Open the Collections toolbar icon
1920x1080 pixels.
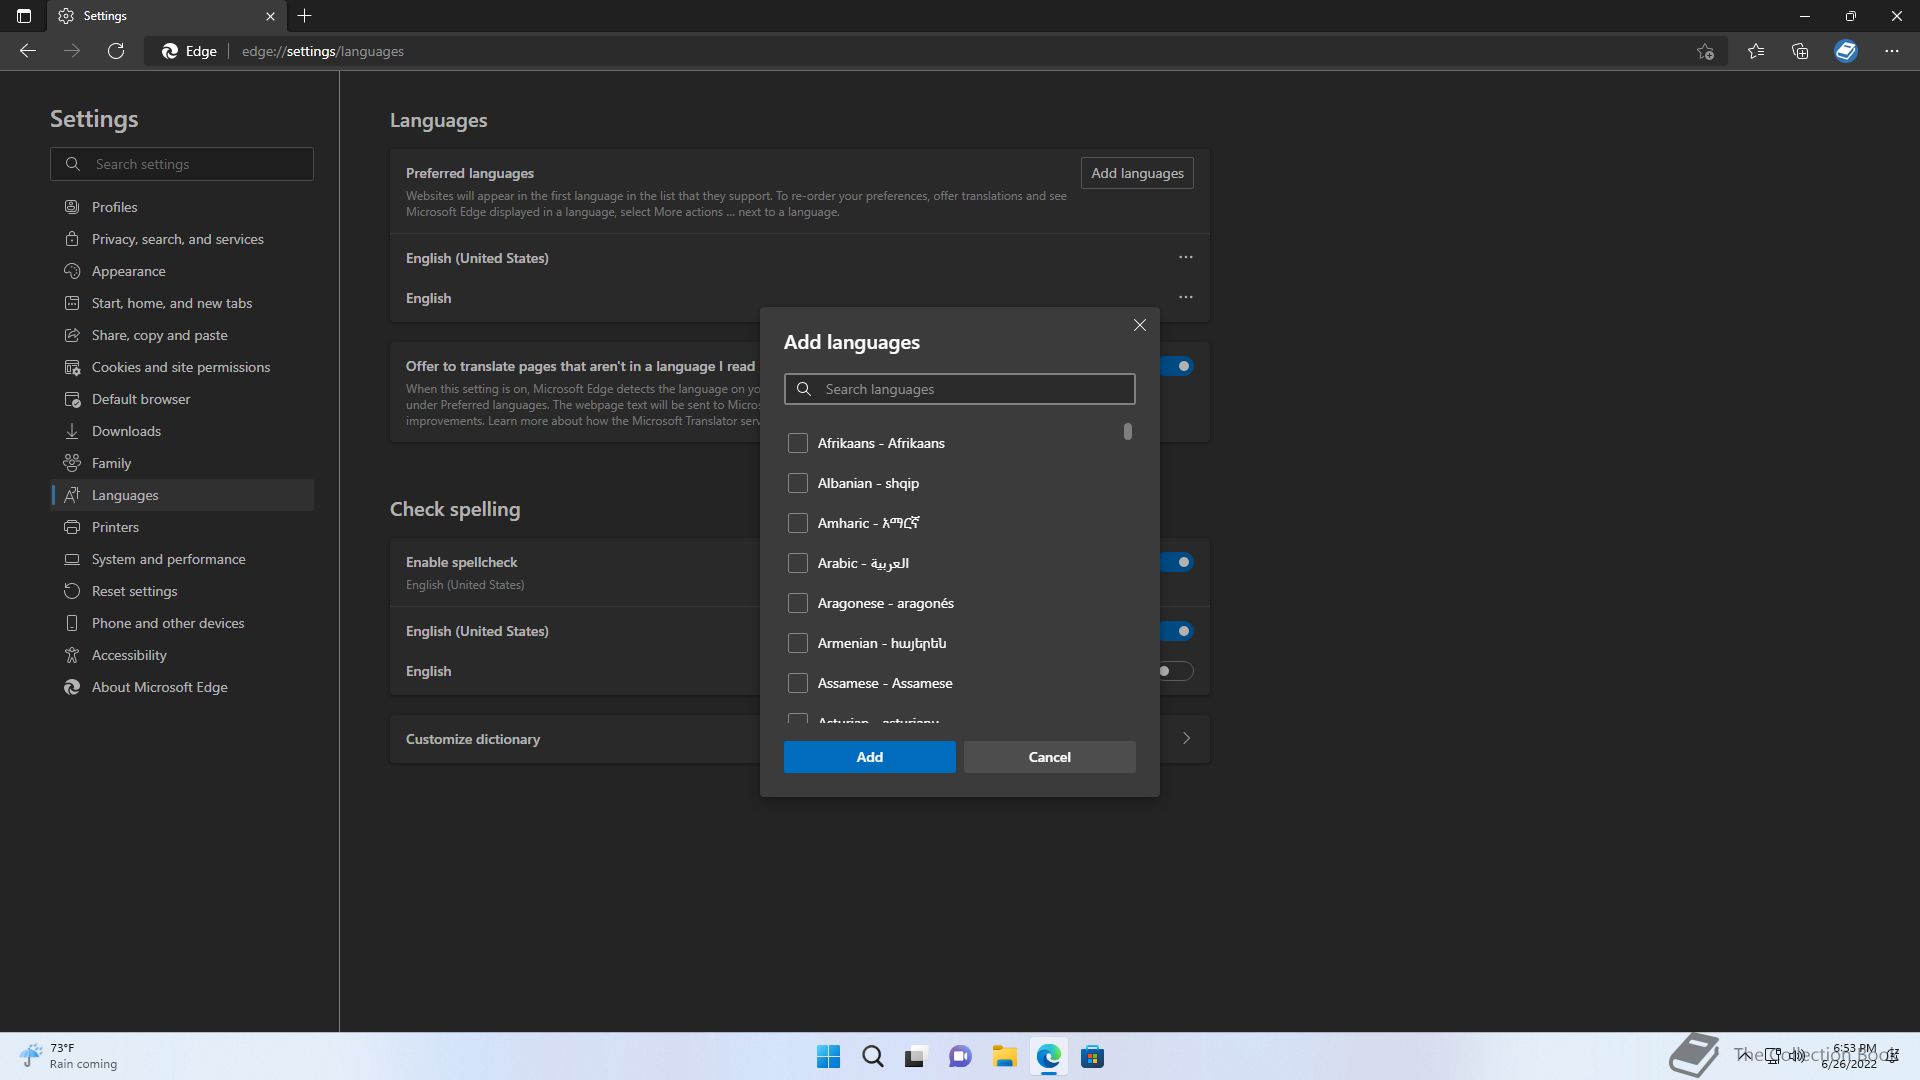pos(1800,51)
